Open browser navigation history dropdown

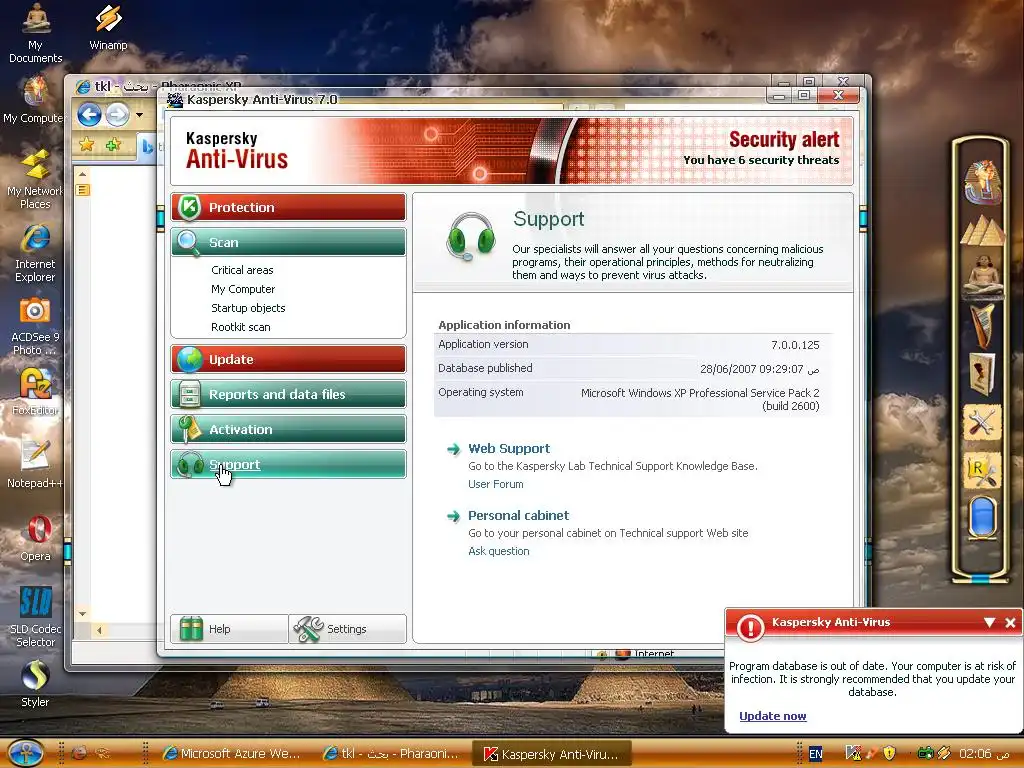click(x=139, y=116)
